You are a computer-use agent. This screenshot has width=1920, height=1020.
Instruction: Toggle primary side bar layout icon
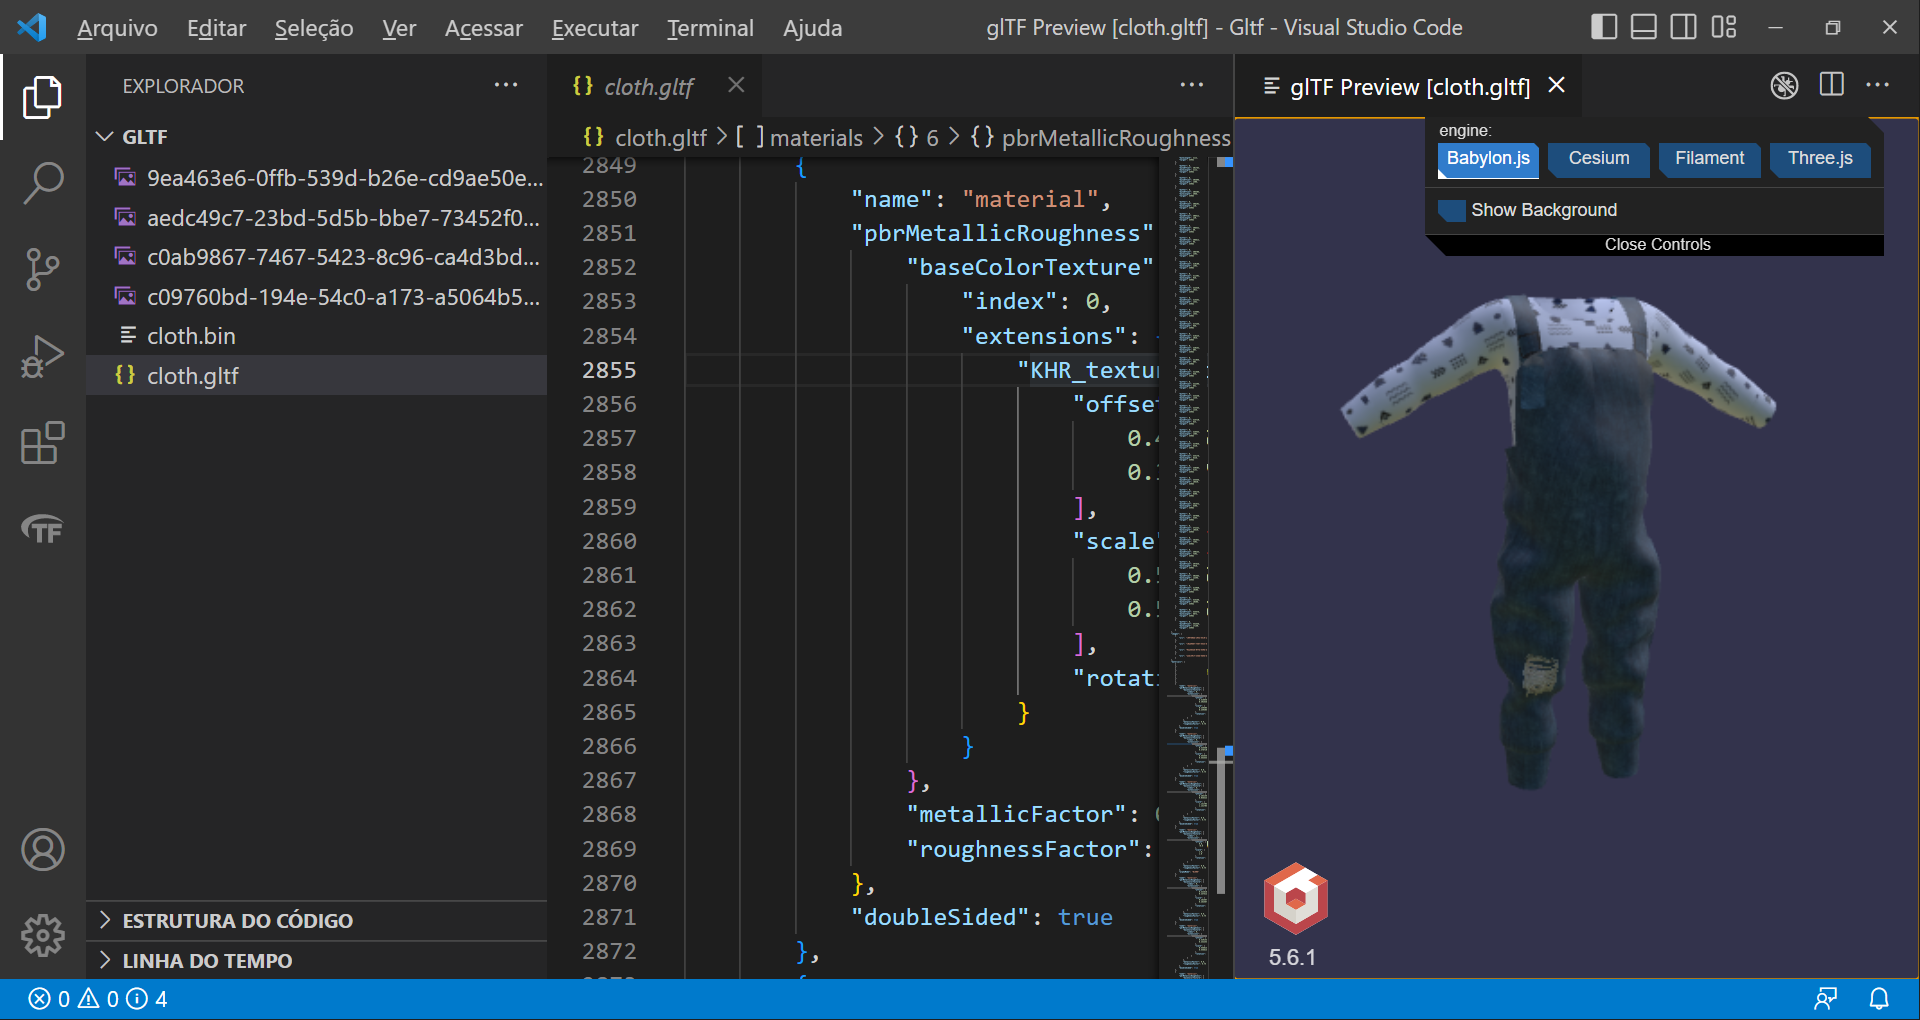point(1604,27)
